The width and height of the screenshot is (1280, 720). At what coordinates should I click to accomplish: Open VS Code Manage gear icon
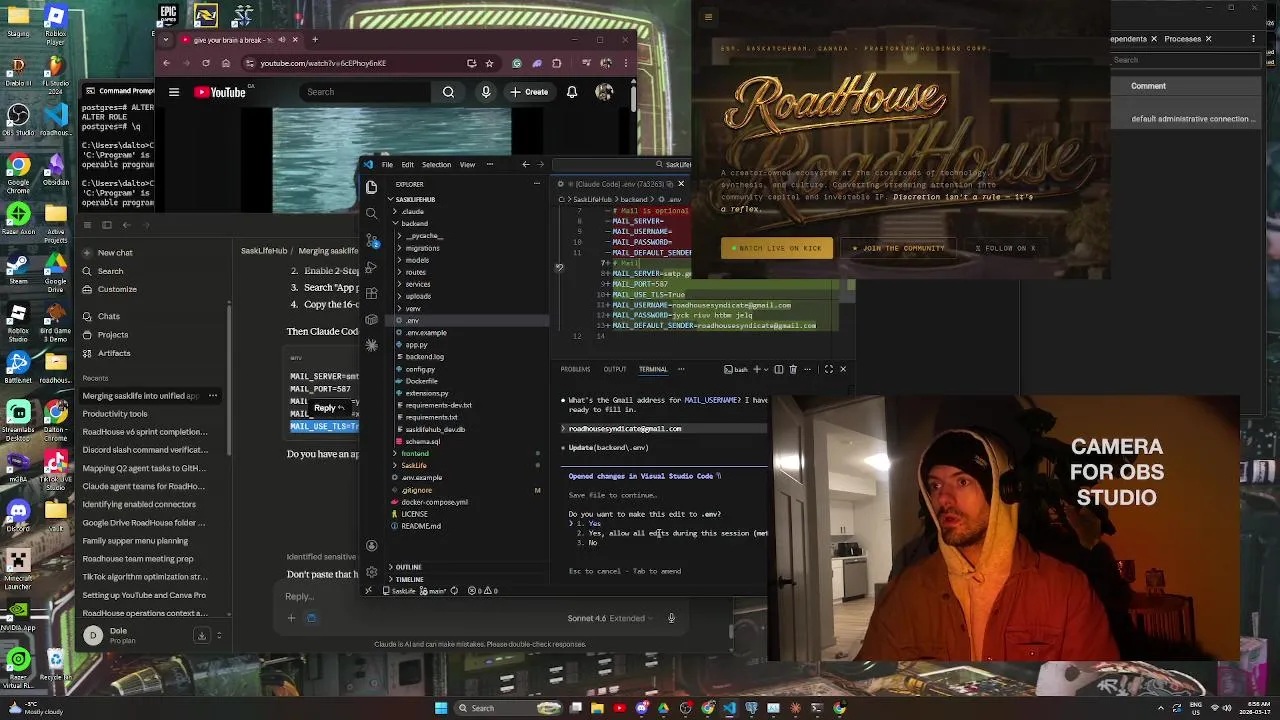[x=371, y=572]
